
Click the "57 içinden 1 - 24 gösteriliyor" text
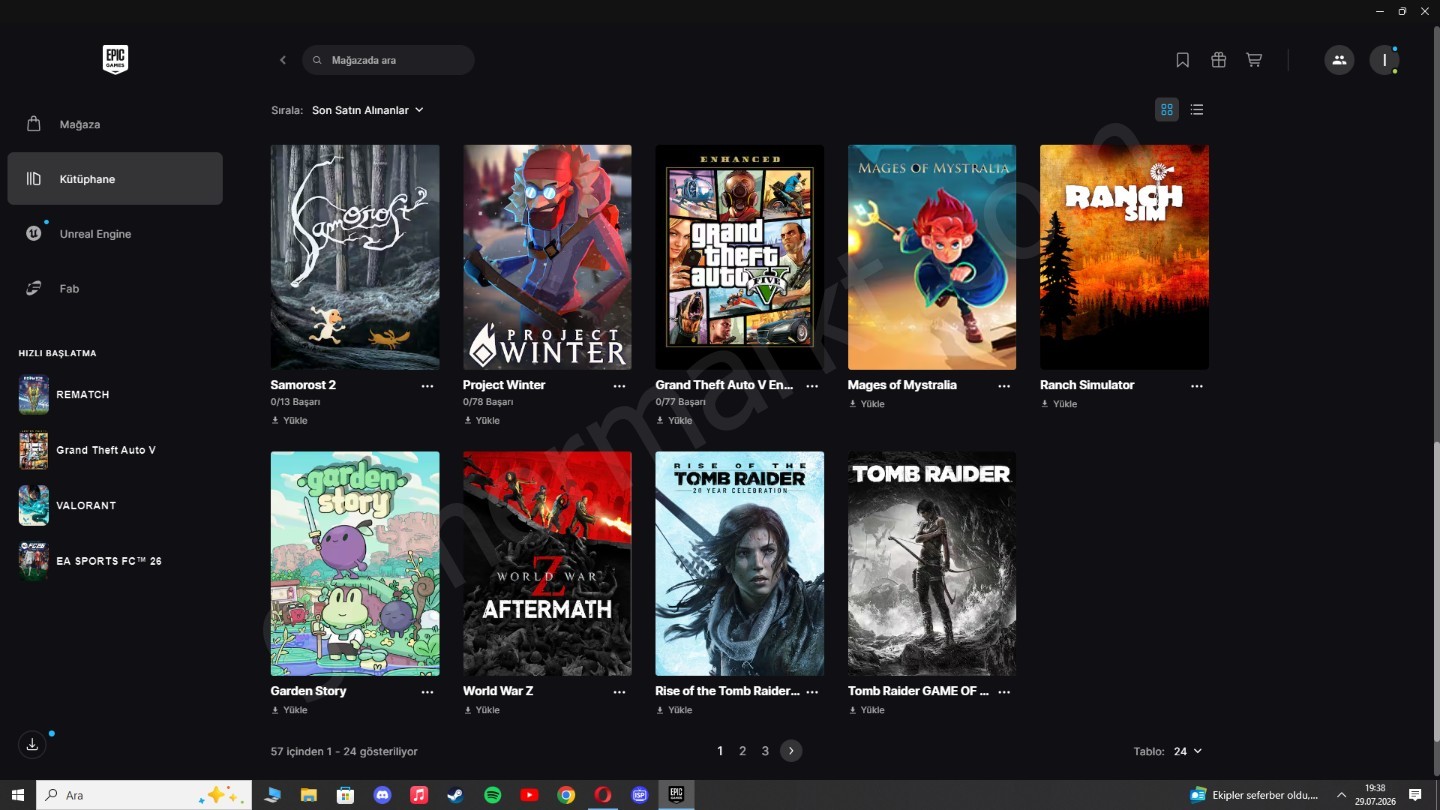coord(344,751)
